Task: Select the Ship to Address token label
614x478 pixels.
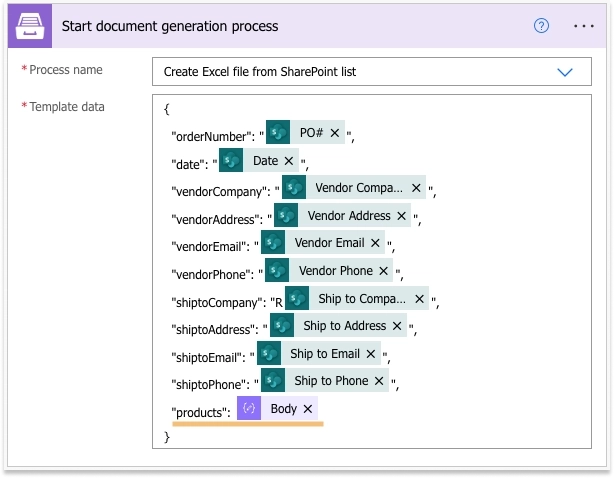Action: click(x=345, y=326)
